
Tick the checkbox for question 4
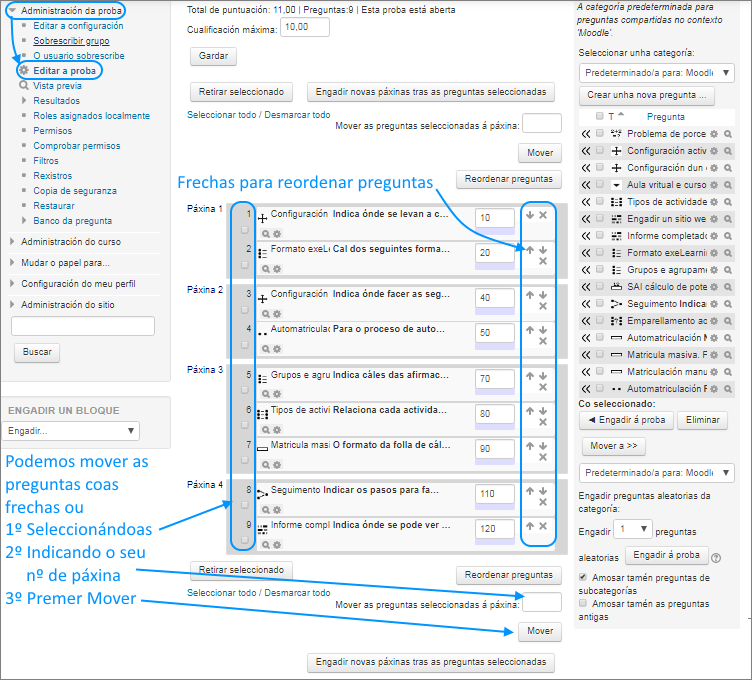coord(245,345)
